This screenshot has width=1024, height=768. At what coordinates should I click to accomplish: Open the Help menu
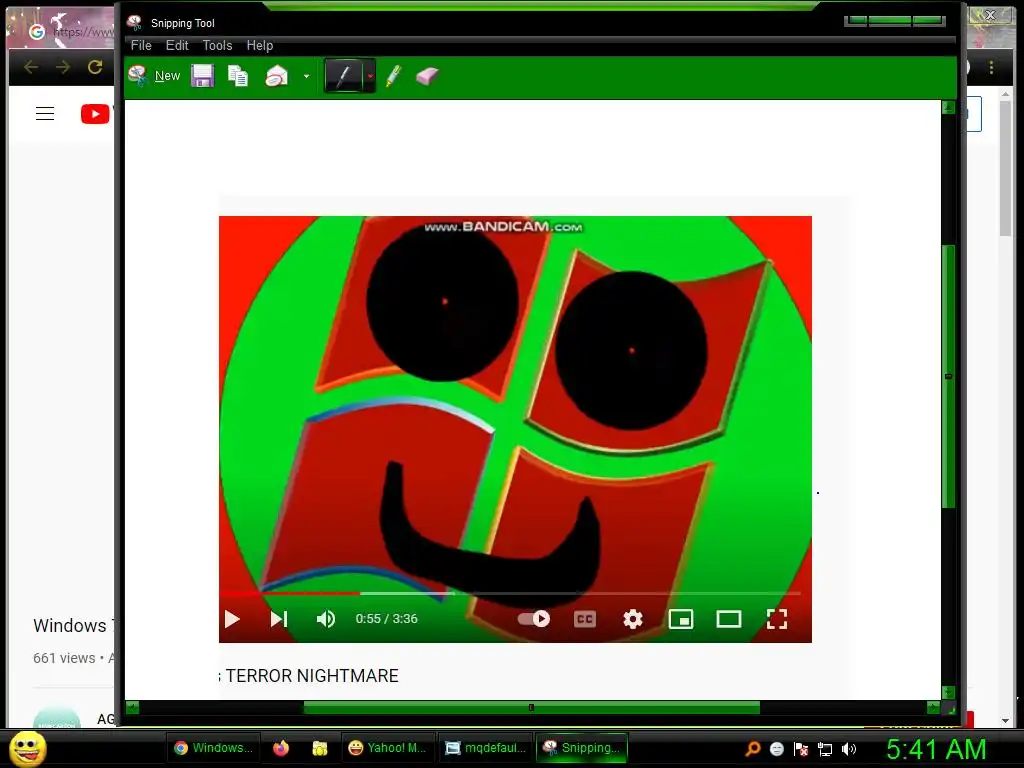[260, 46]
